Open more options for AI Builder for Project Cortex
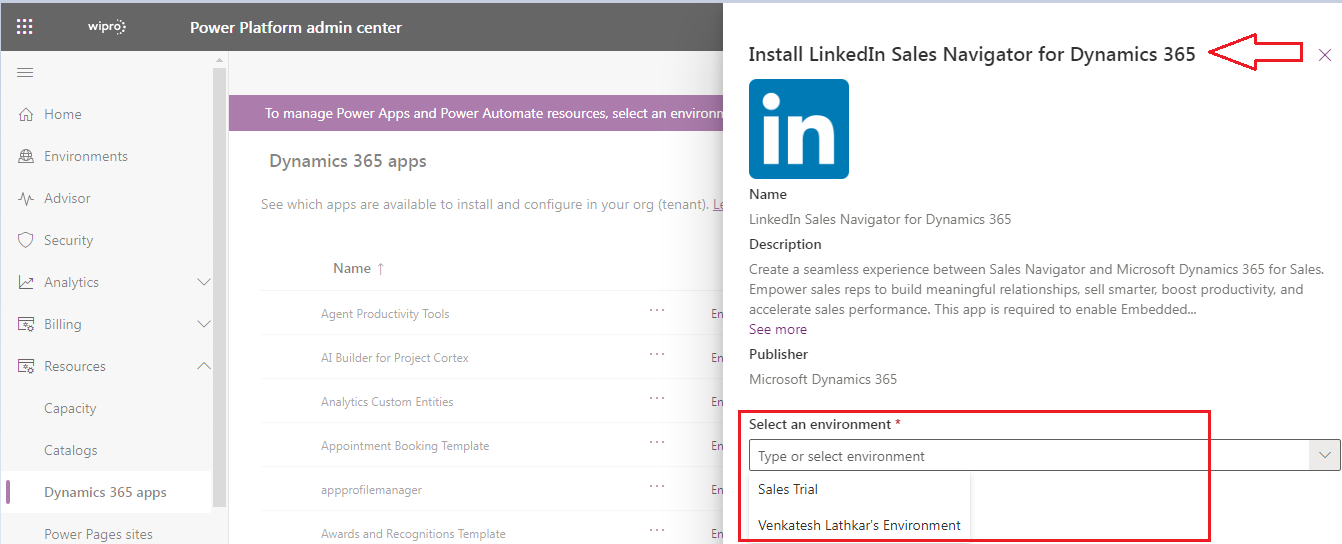This screenshot has width=1342, height=544. (657, 354)
